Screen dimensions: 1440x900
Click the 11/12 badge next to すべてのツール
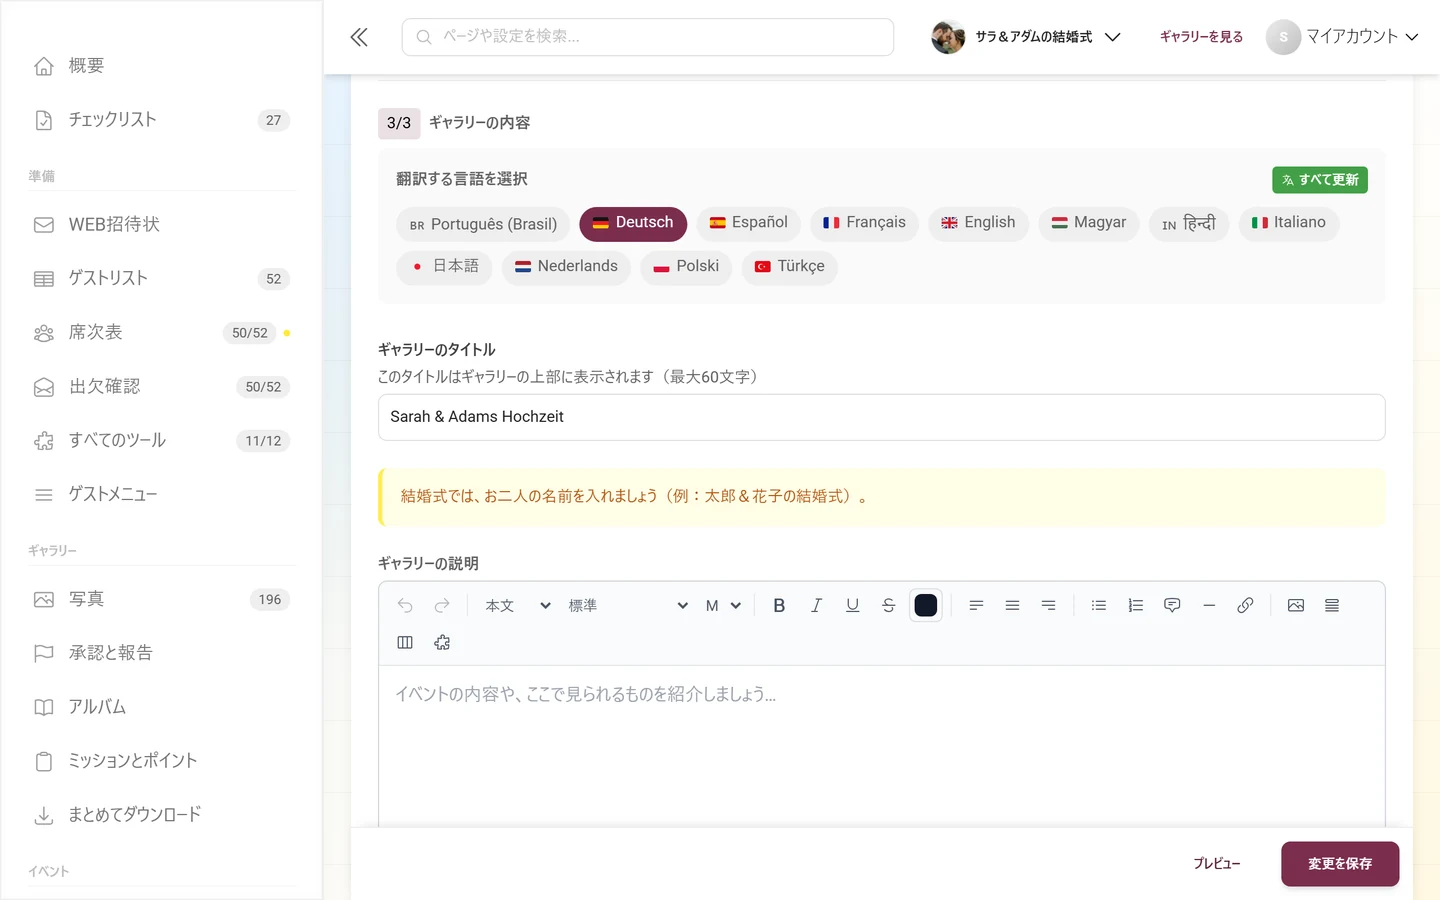[263, 441]
